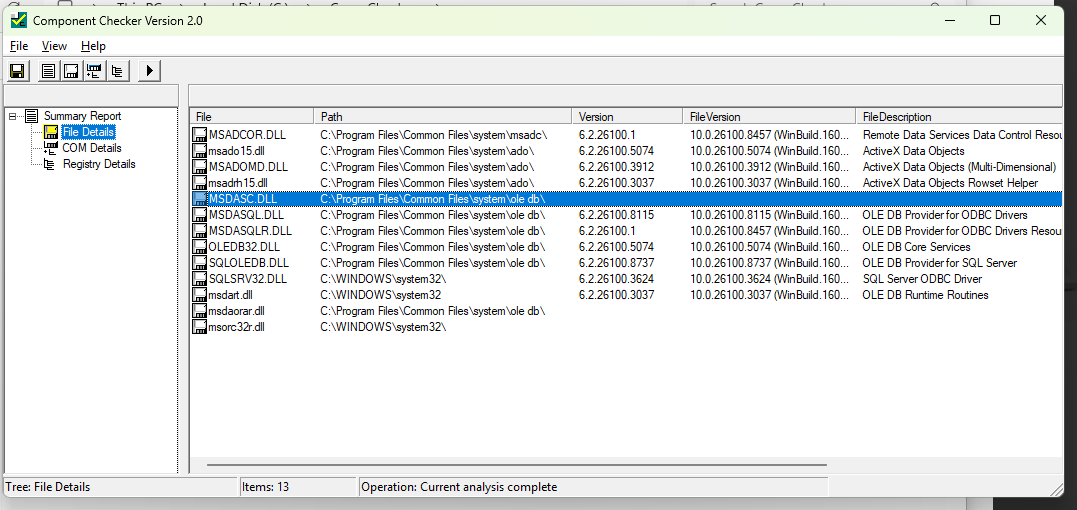Open the Help menu

pyautogui.click(x=93, y=46)
